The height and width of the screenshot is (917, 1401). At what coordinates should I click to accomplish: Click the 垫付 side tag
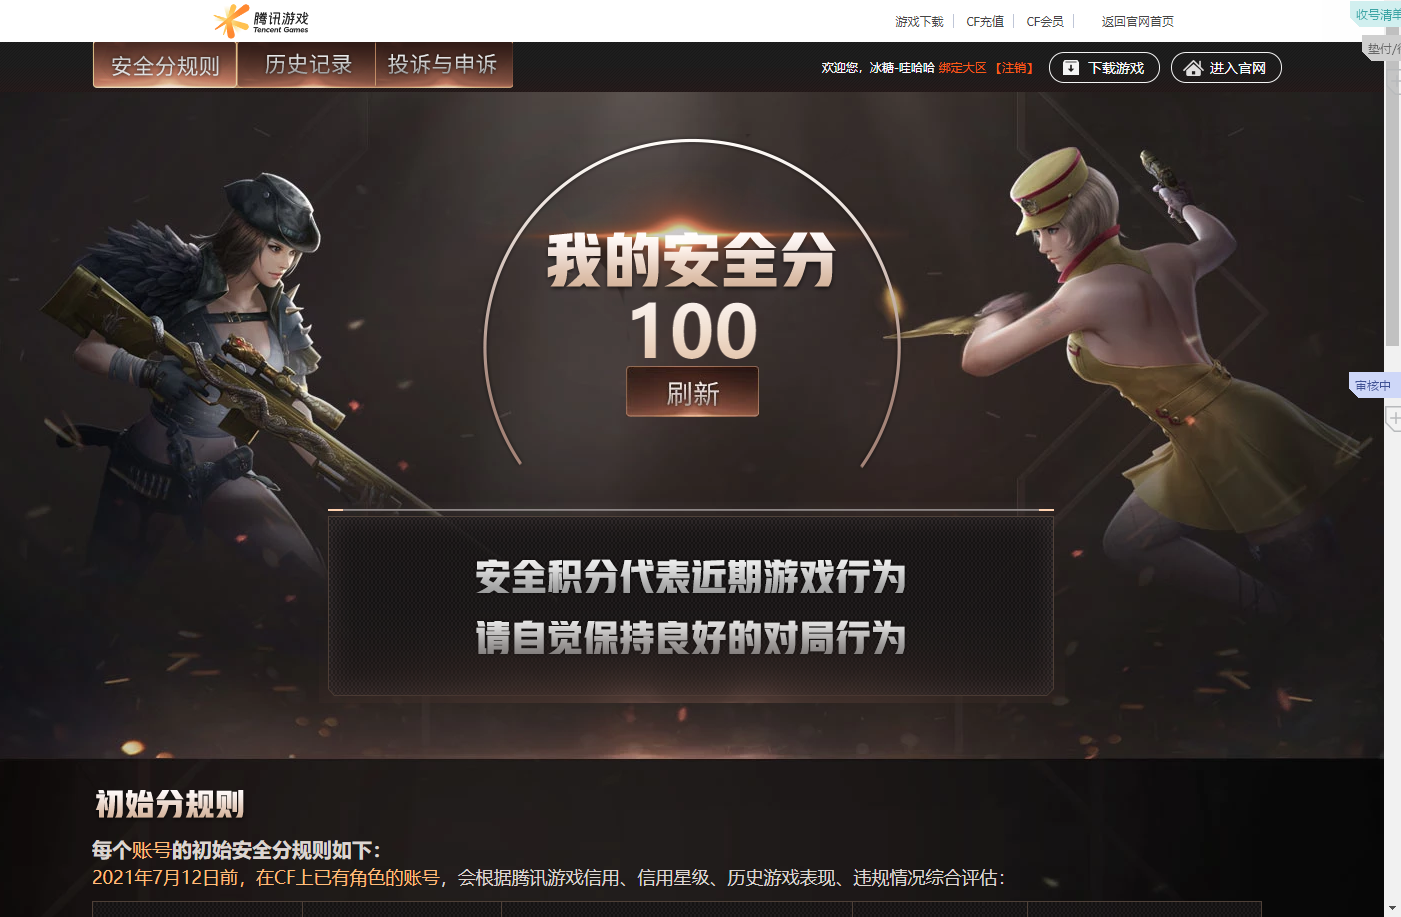[x=1383, y=49]
